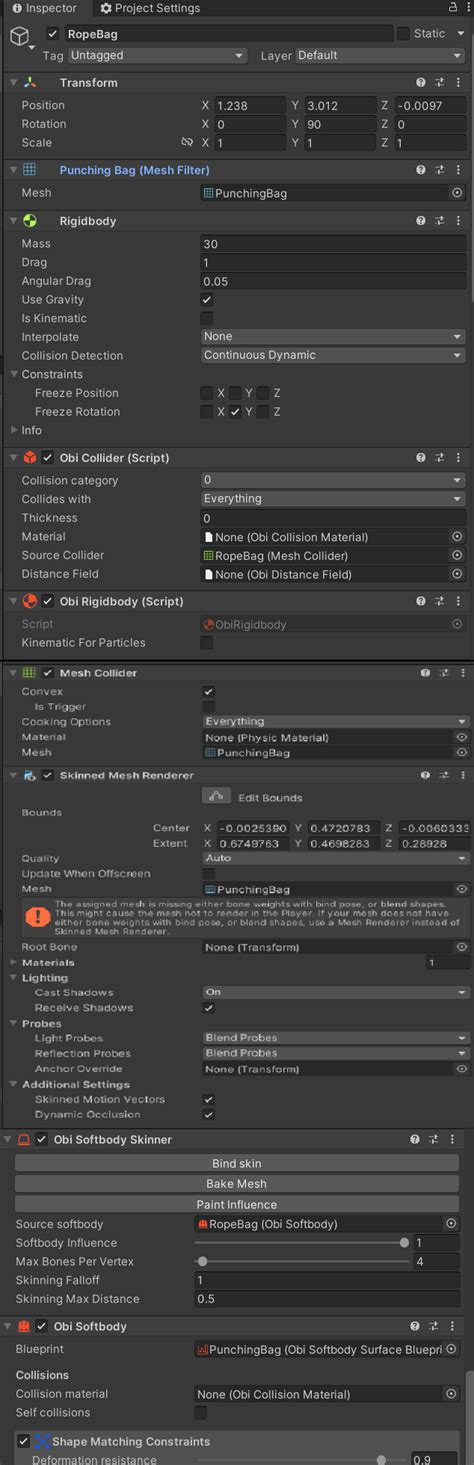Viewport: 474px width, 1465px height.
Task: Open Rigidbody component preset selector
Action: coord(441,221)
